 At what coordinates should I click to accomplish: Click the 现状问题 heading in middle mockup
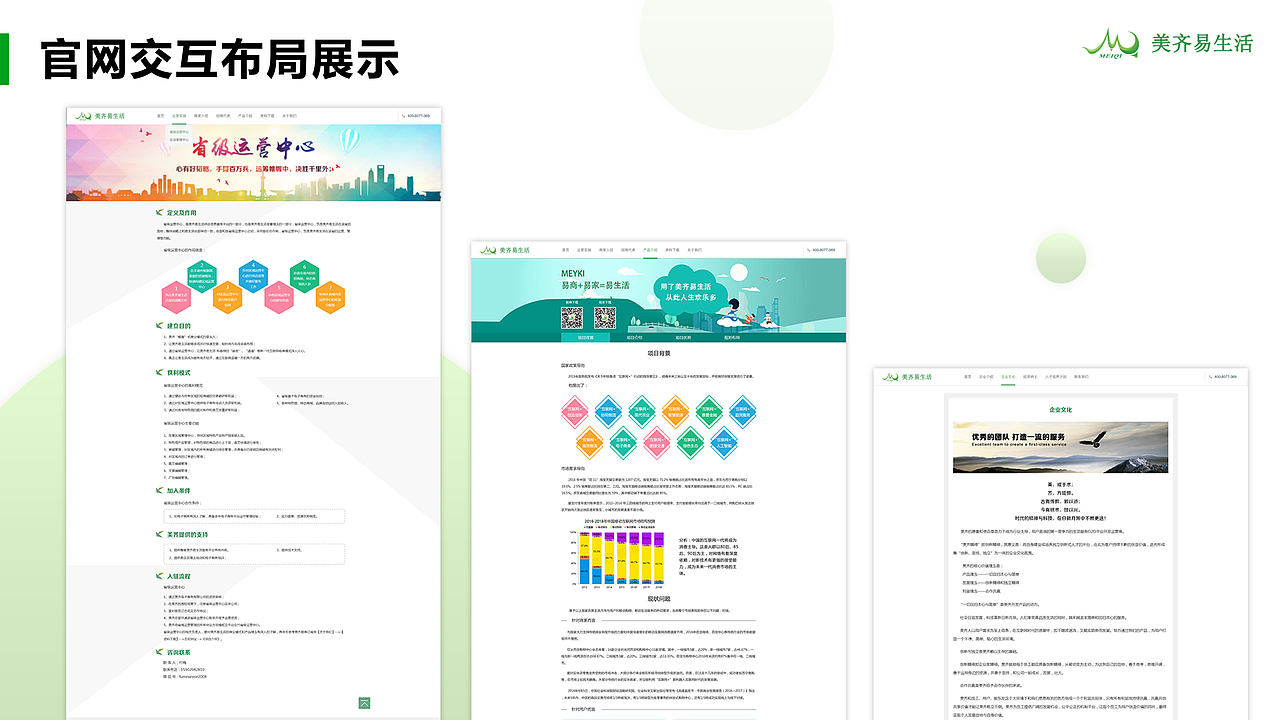pyautogui.click(x=659, y=598)
